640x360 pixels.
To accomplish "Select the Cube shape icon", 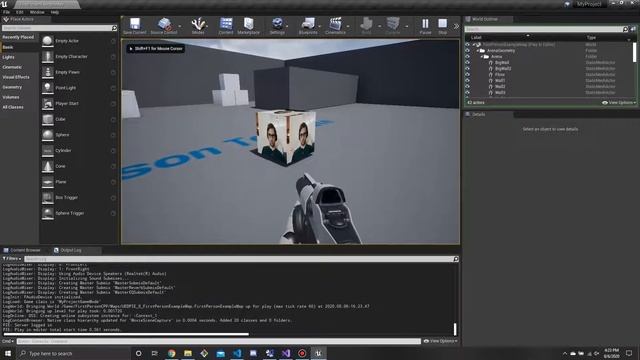I will tap(48, 119).
